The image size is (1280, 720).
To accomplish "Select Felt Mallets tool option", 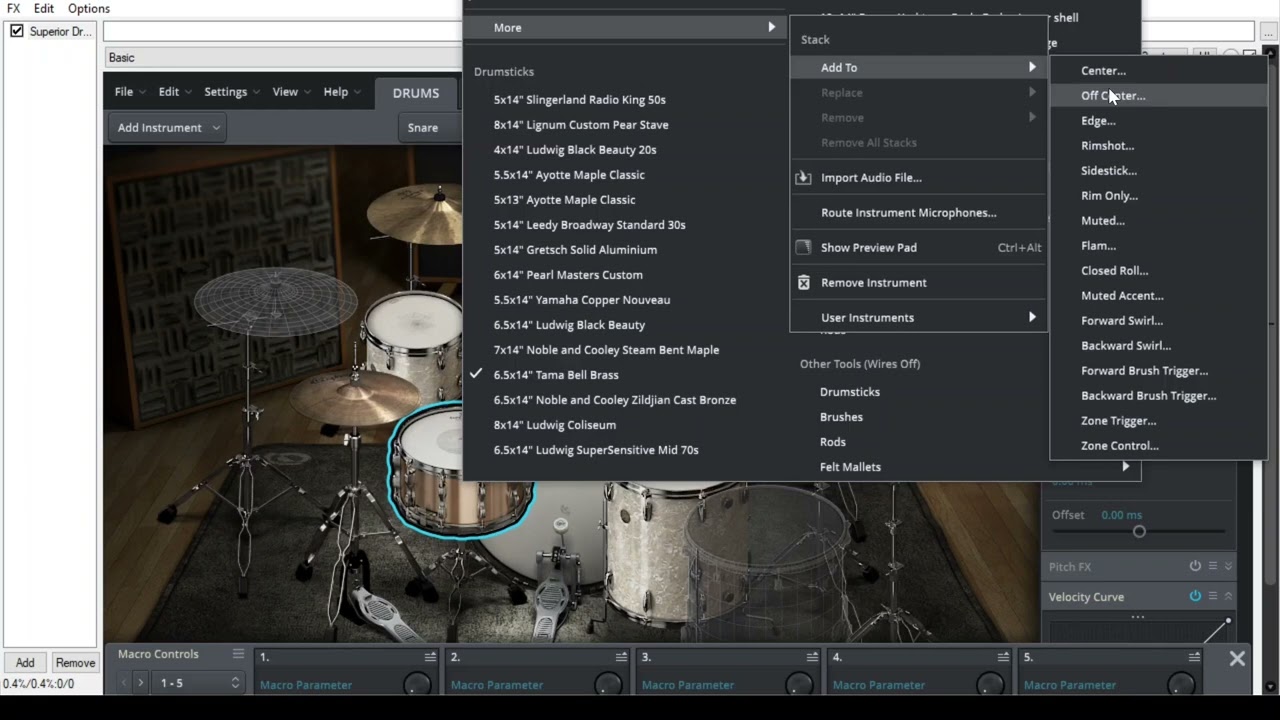I will (850, 467).
